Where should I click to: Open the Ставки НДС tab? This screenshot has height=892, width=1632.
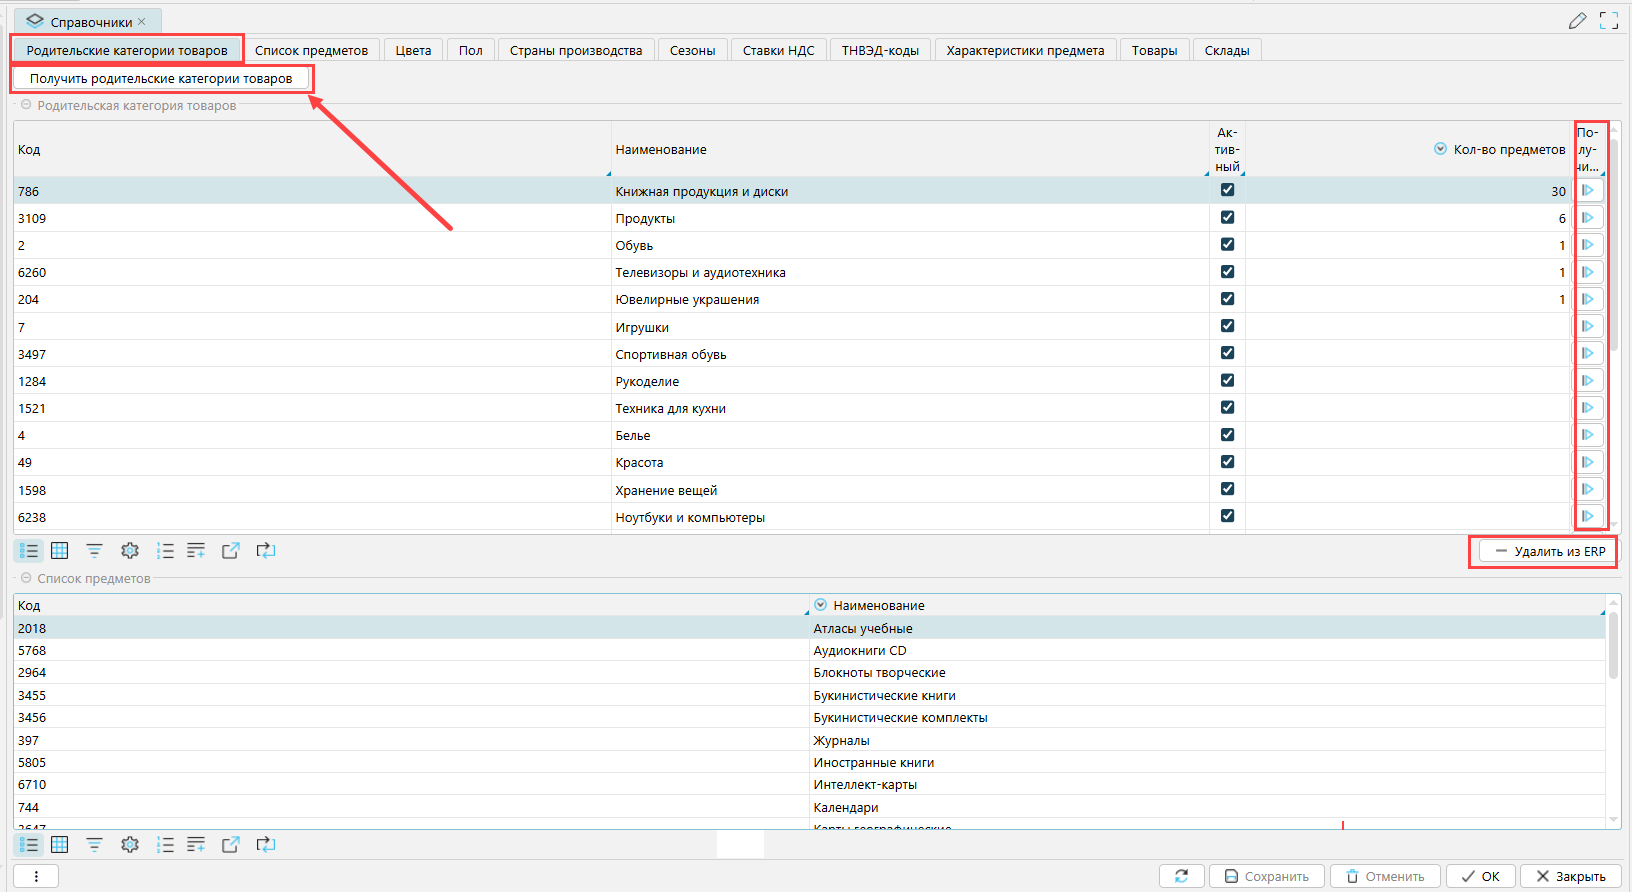[779, 50]
